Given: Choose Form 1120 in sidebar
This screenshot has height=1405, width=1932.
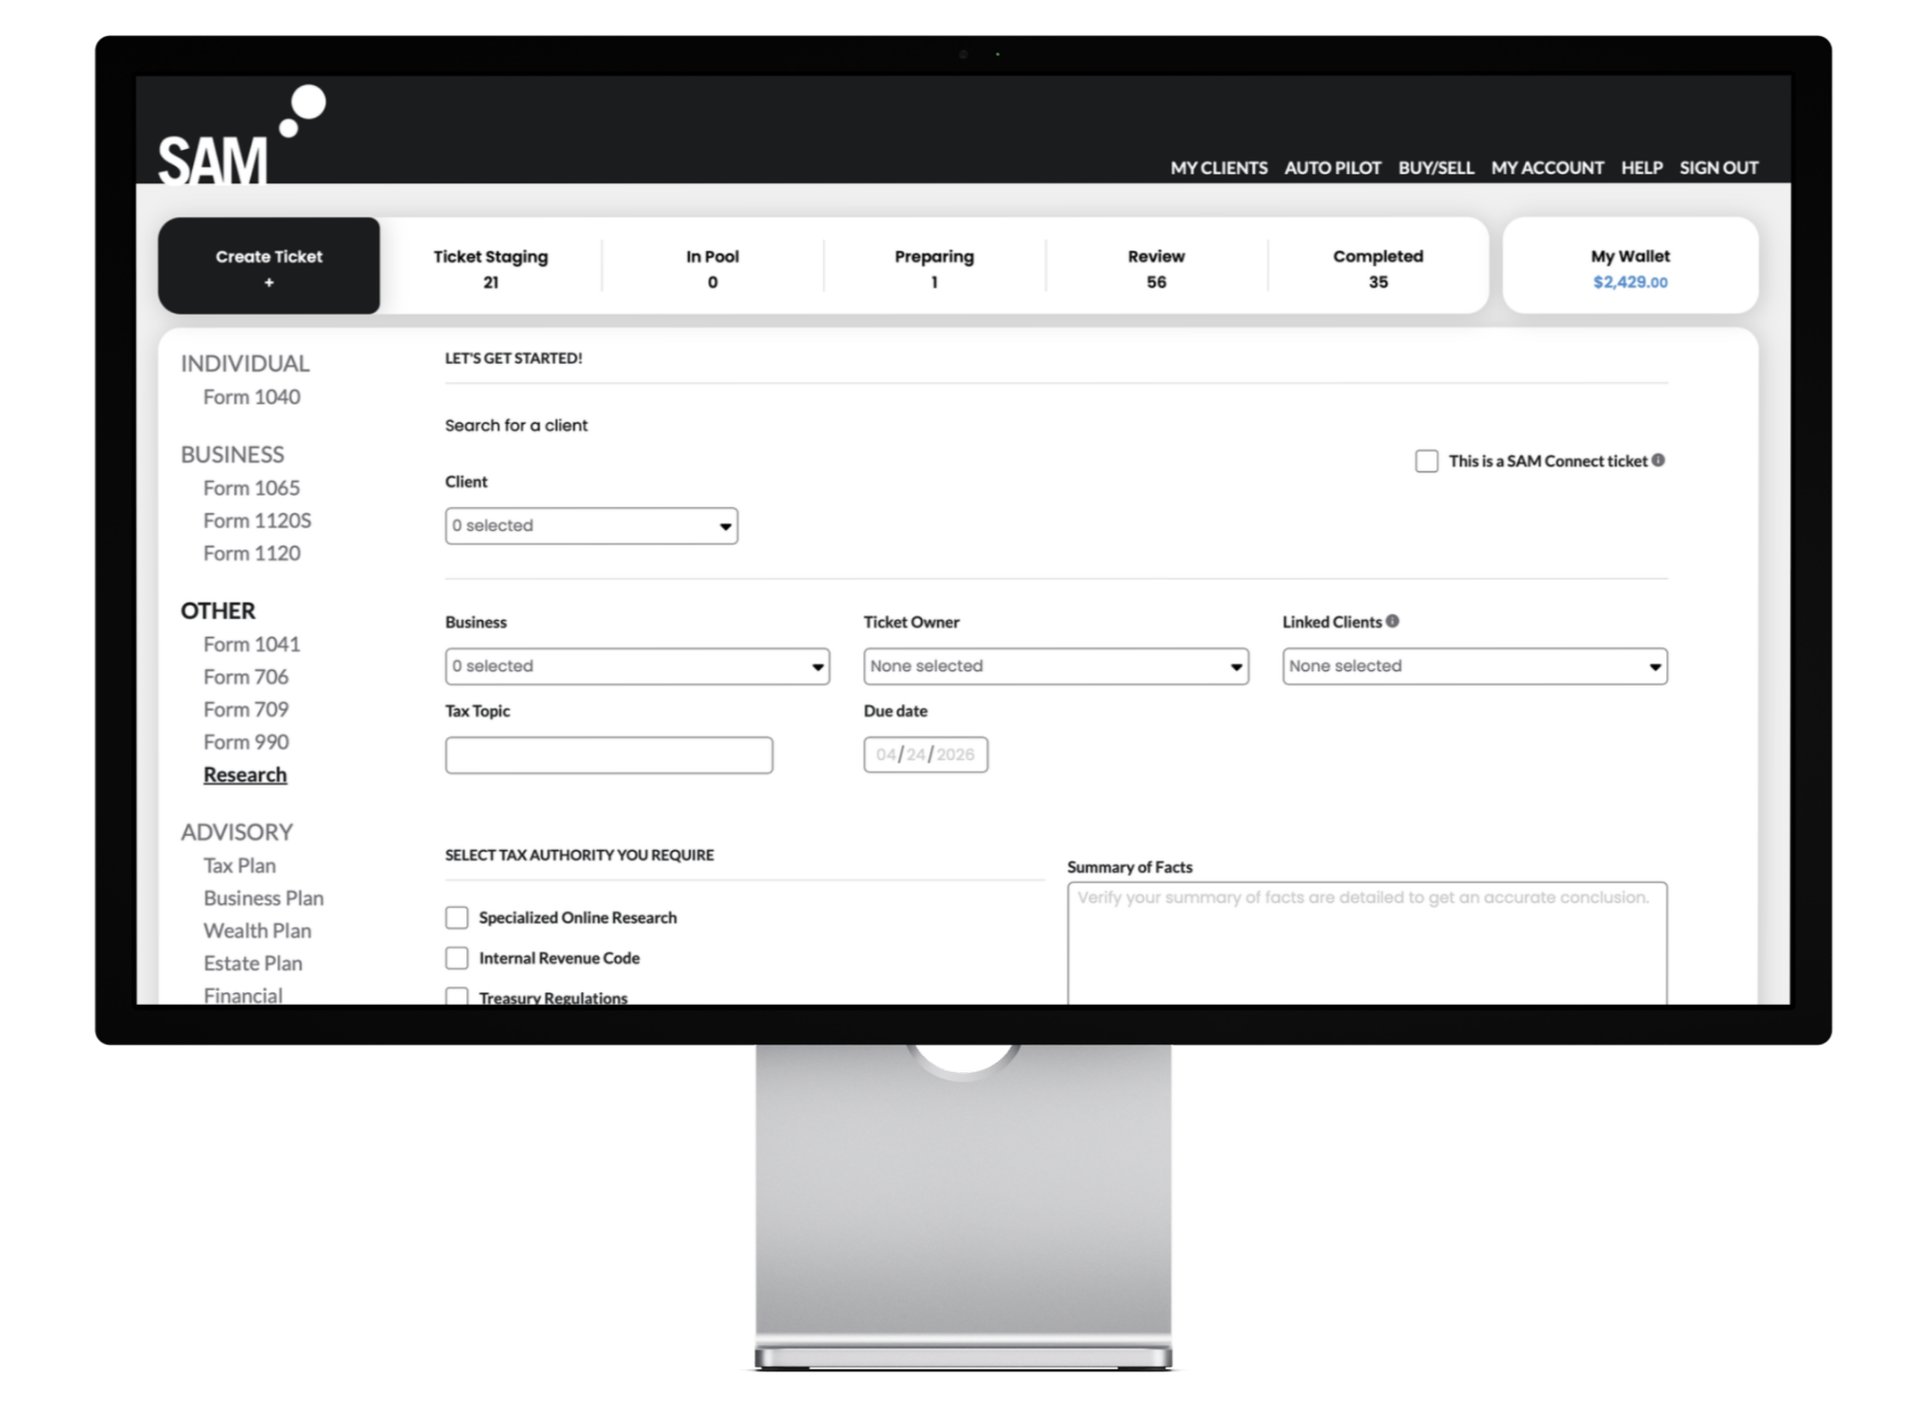Looking at the screenshot, I should pos(252,553).
